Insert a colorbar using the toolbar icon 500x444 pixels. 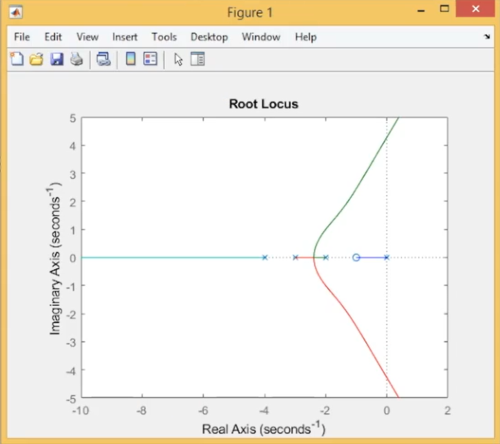[x=131, y=59]
